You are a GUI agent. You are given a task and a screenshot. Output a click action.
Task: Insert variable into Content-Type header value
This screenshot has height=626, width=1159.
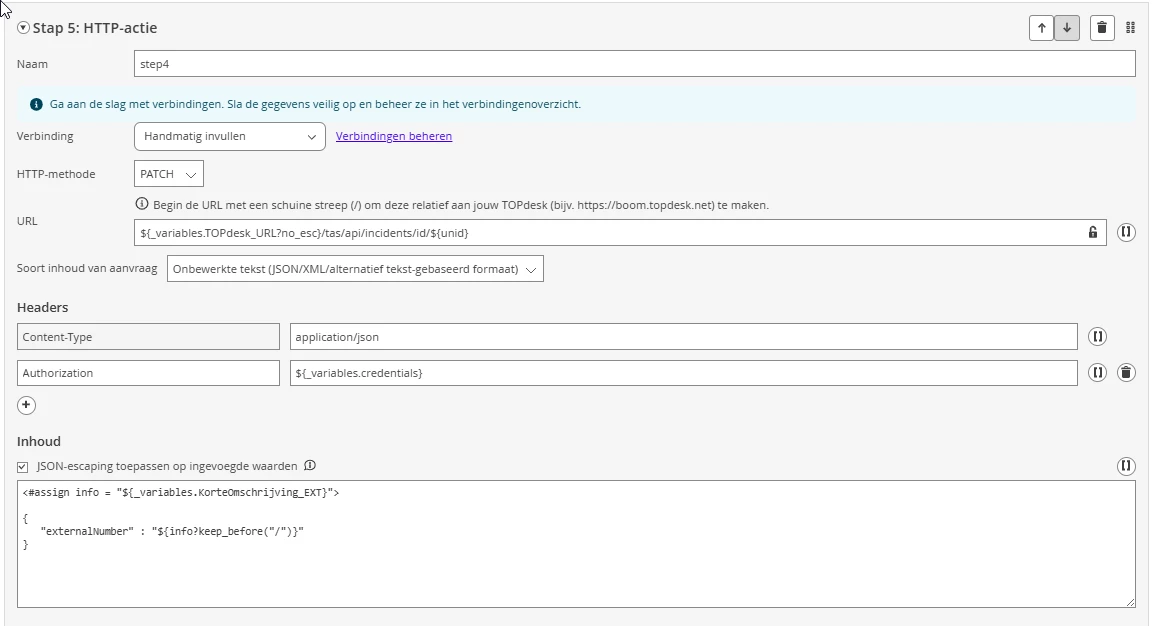coord(1097,337)
